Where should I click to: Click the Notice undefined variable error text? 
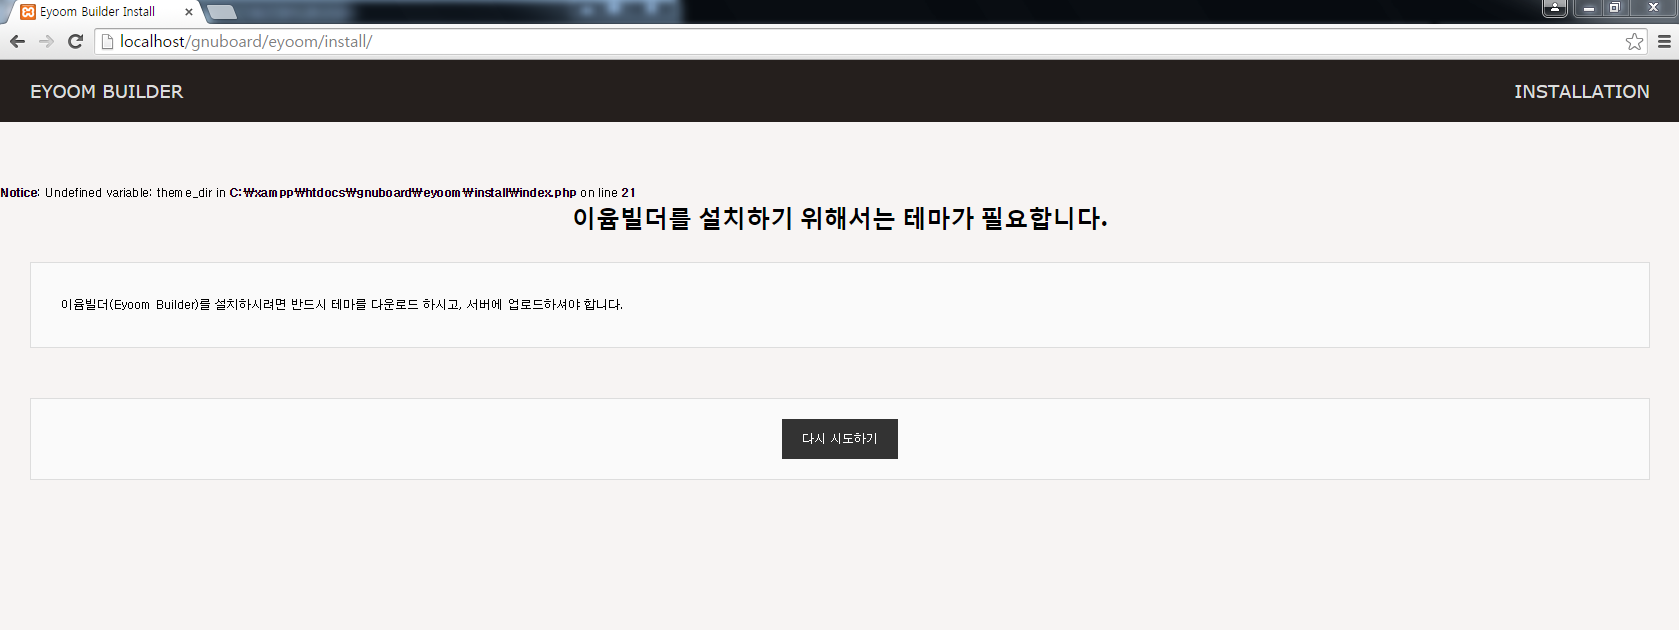coord(318,193)
